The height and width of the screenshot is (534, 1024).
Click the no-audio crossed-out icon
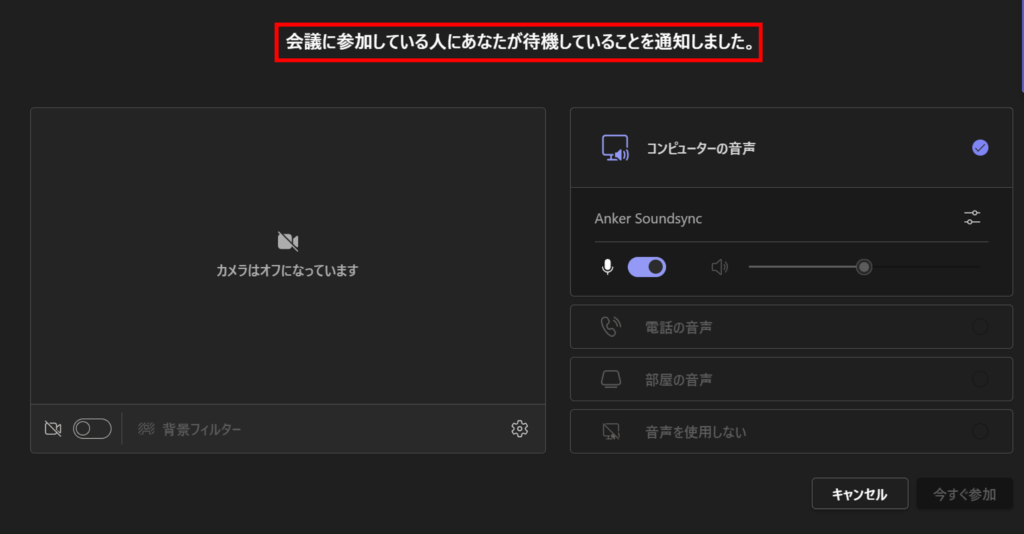click(x=611, y=432)
